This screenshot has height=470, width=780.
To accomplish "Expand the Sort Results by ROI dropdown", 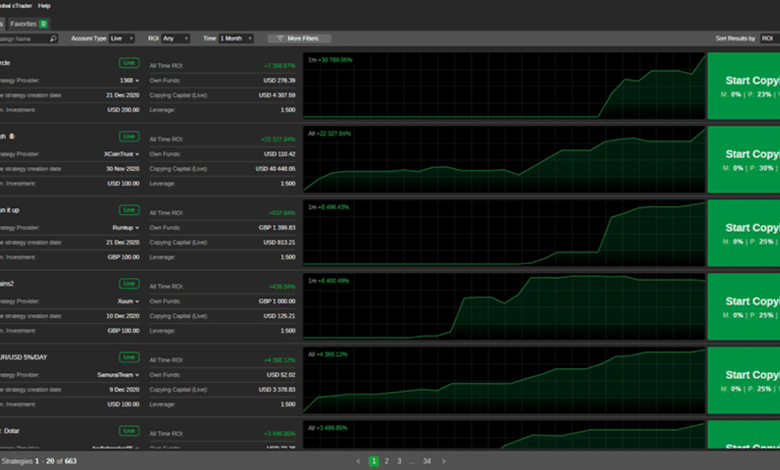I will pos(768,38).
